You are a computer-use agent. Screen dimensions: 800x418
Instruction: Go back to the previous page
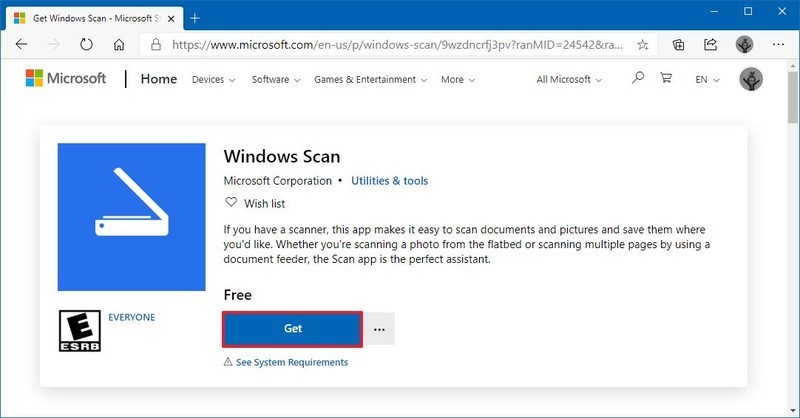(x=21, y=44)
